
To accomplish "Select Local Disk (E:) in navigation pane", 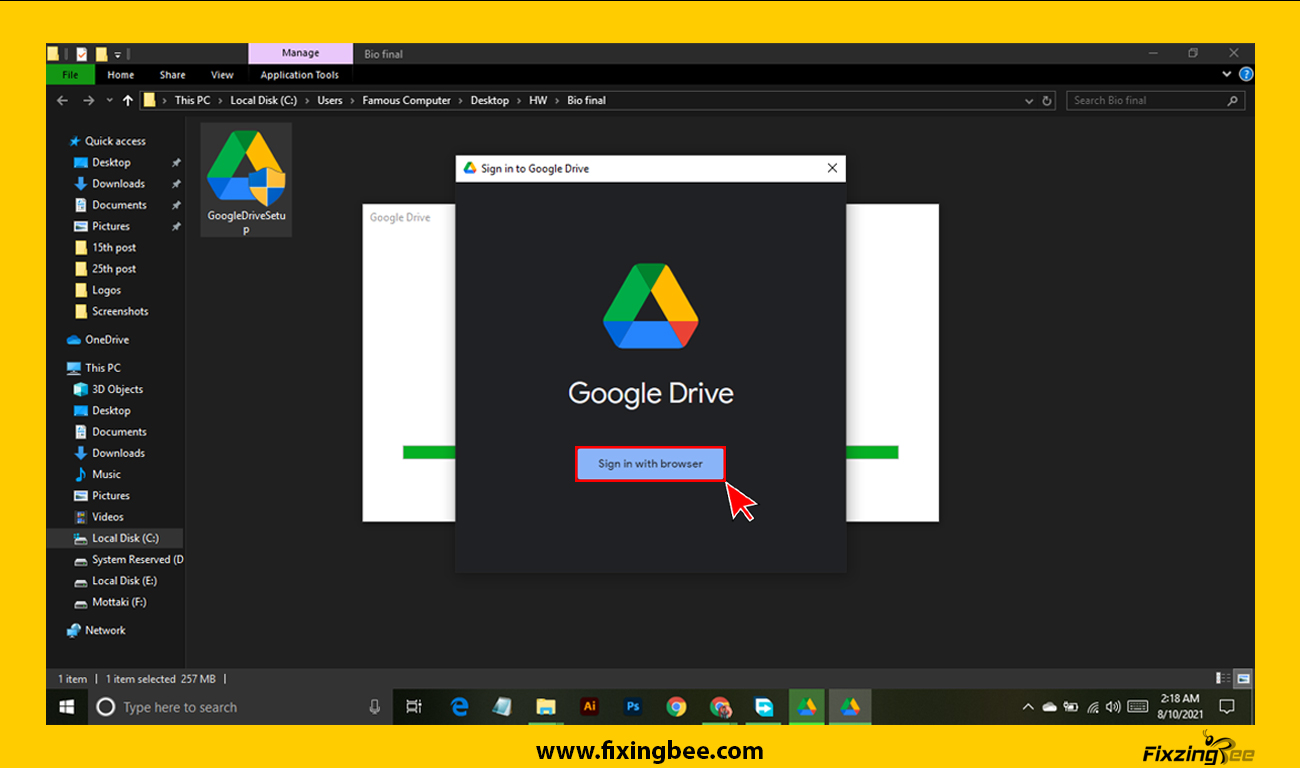I will (124, 581).
